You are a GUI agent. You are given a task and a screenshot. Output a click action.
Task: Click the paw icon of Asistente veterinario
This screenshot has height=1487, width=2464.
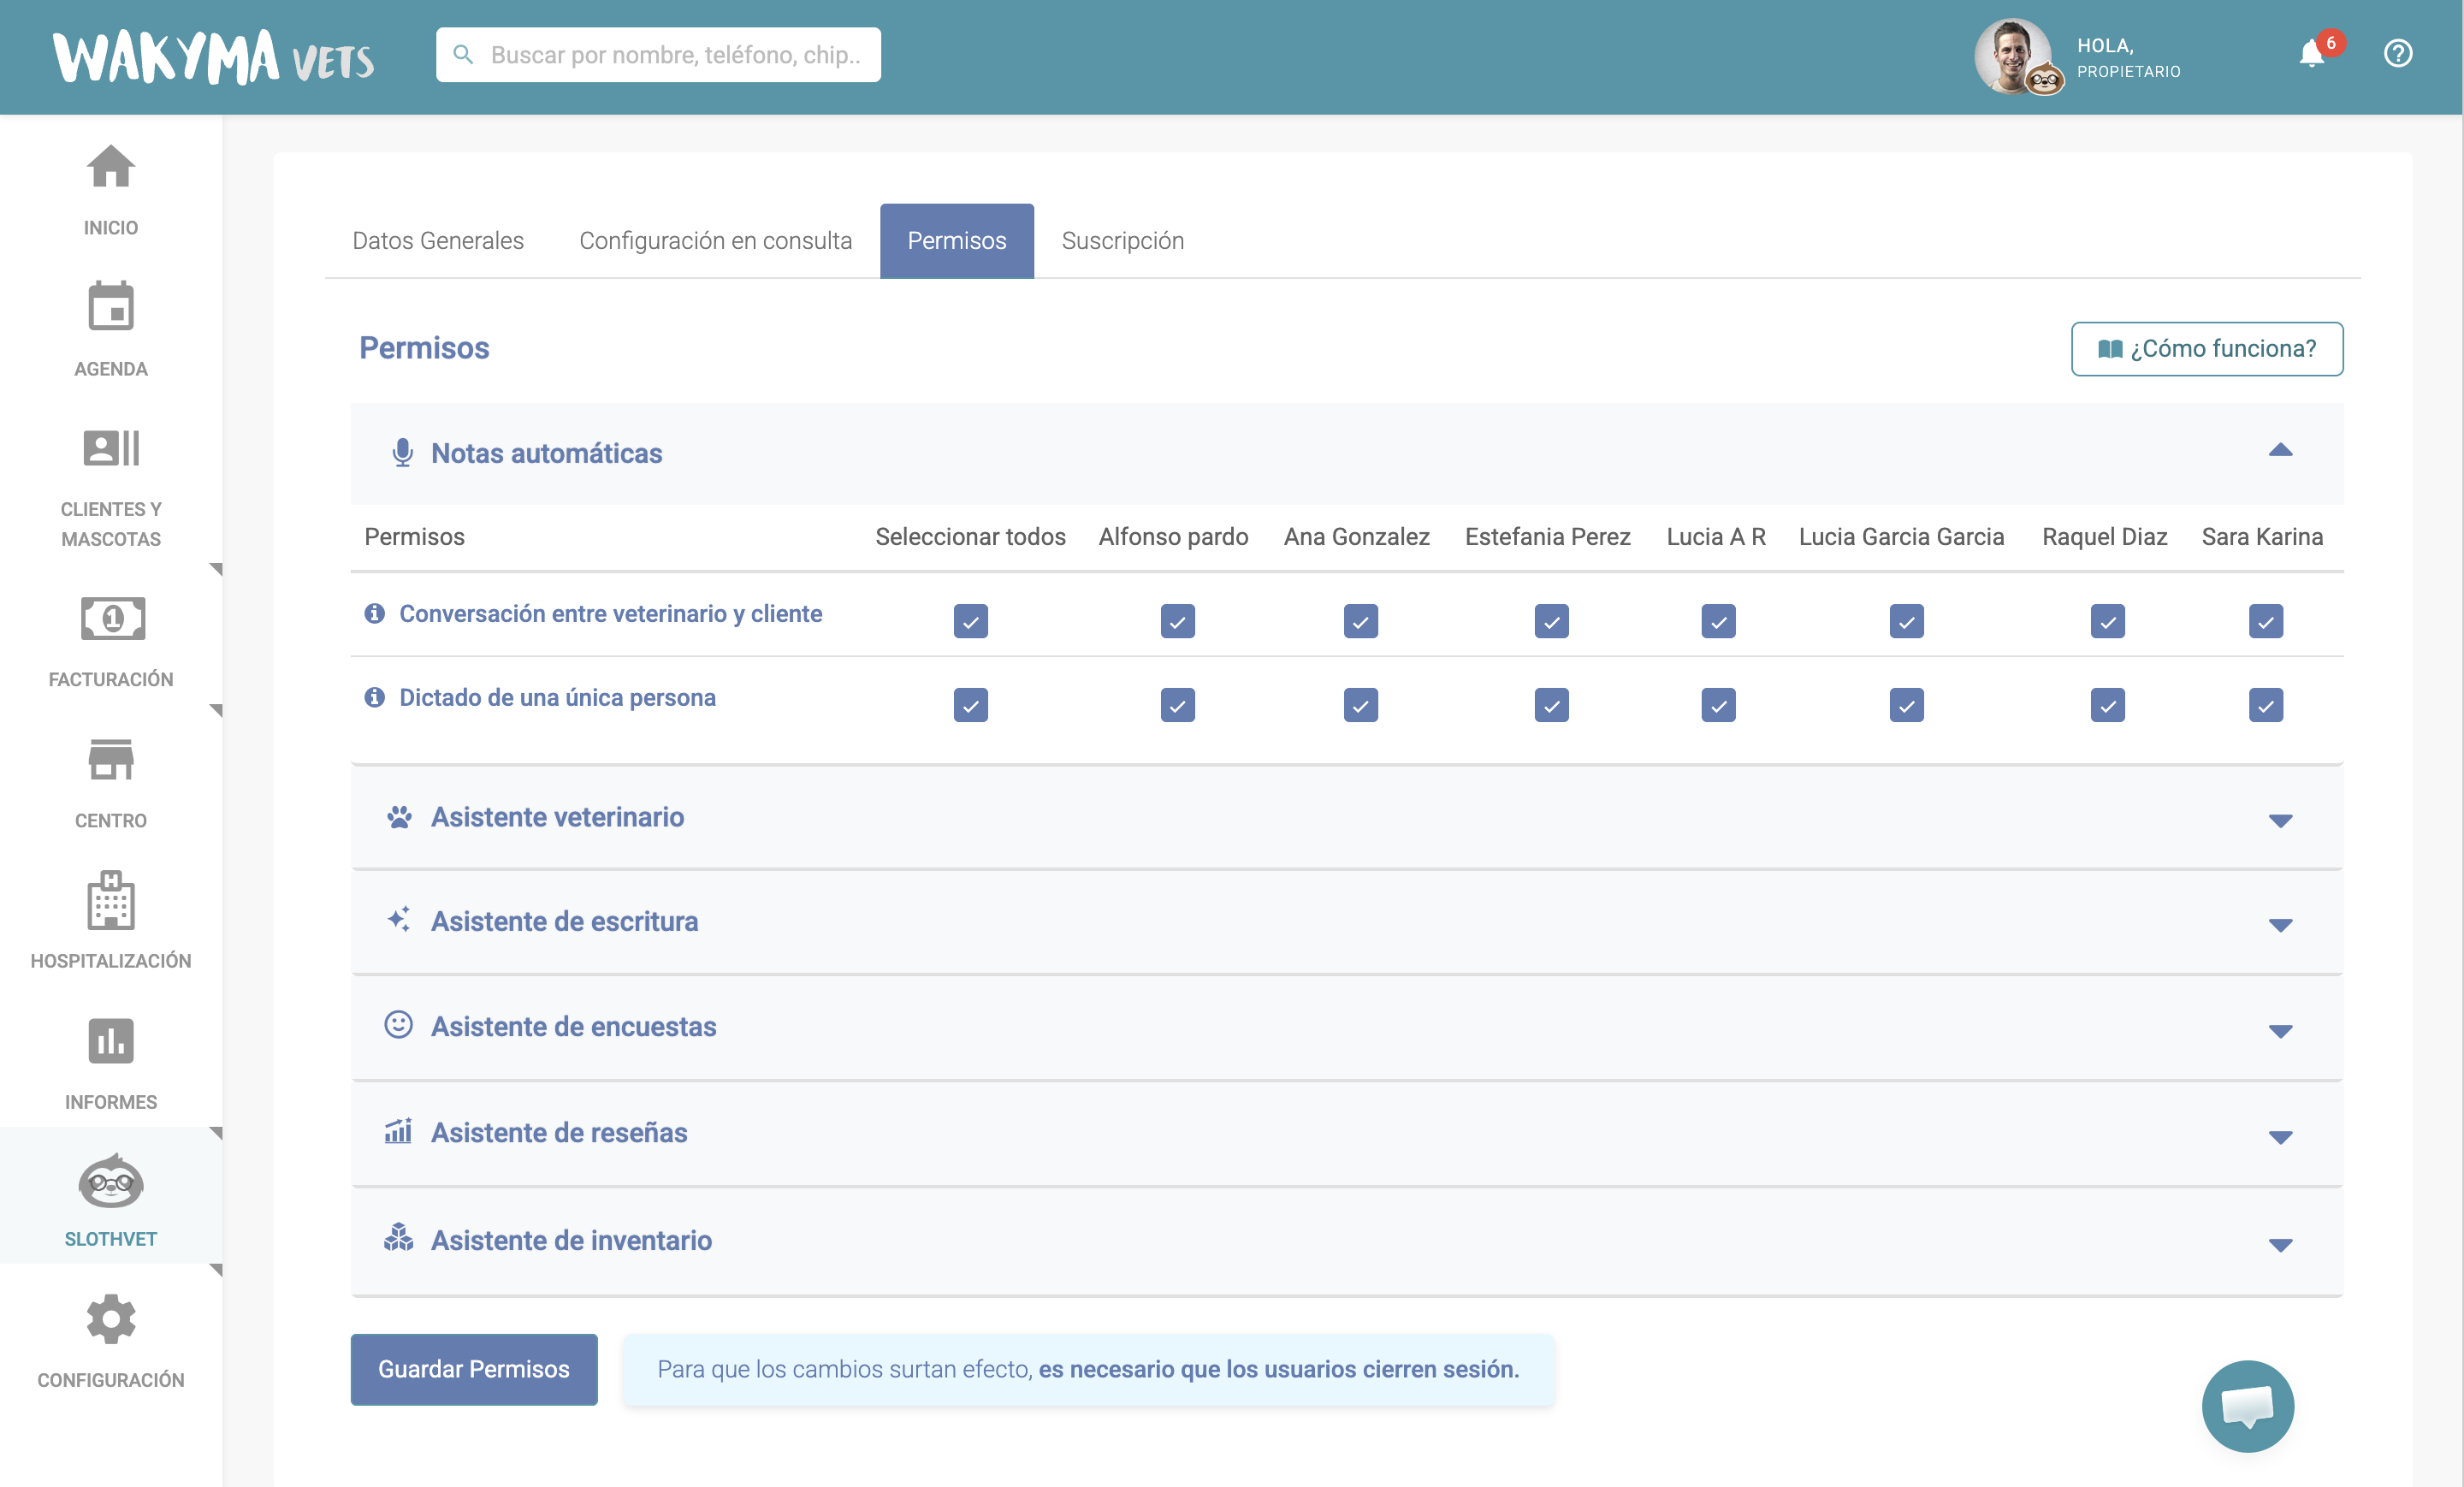(x=399, y=817)
